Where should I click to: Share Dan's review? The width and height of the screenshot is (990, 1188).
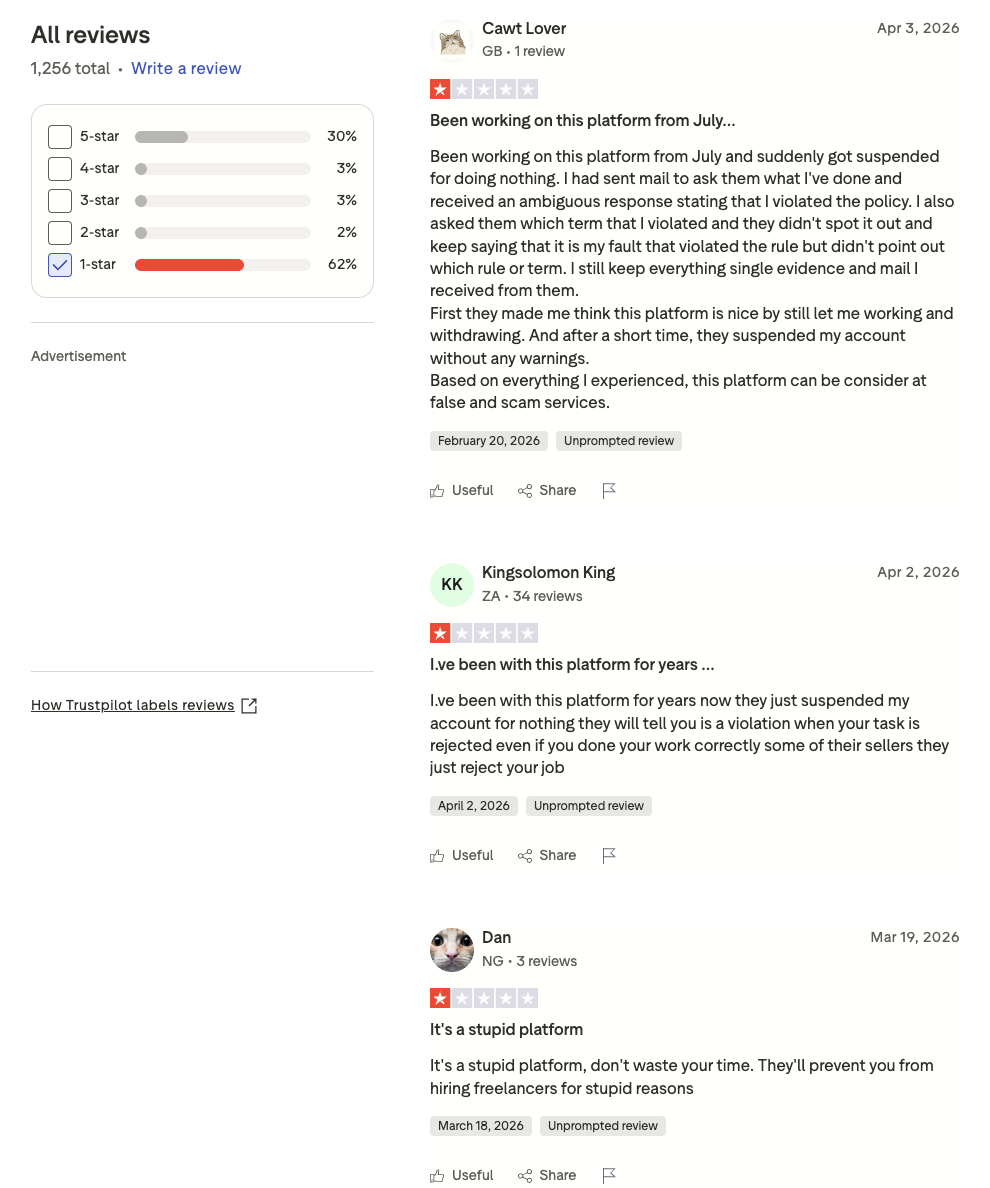(547, 1175)
